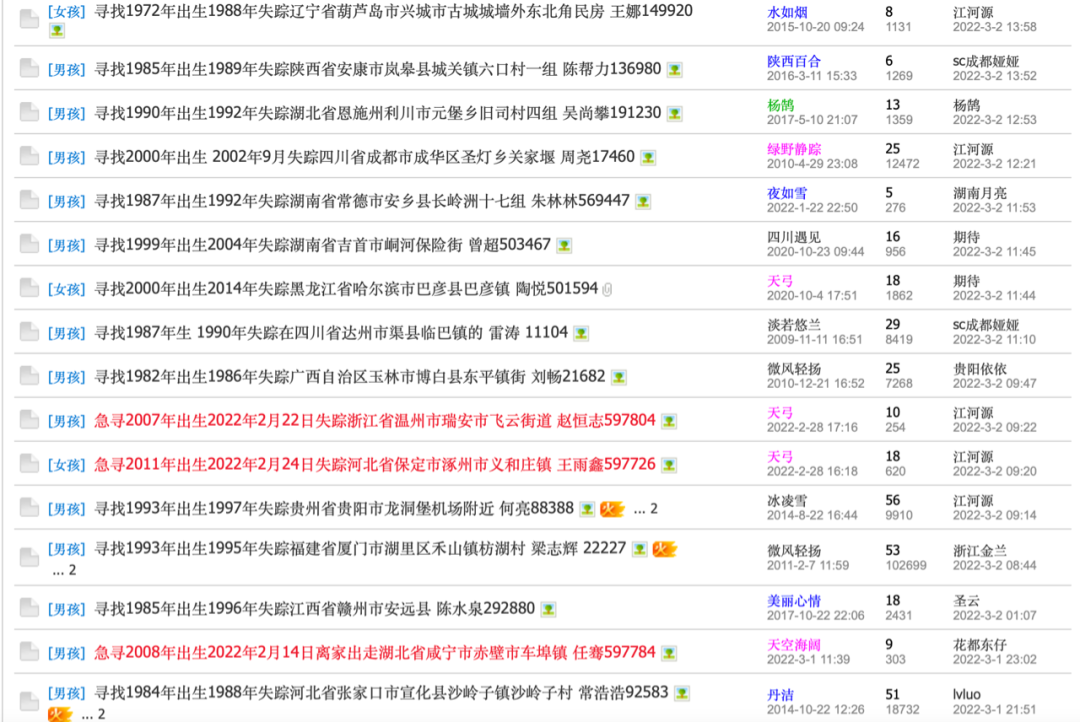This screenshot has width=1080, height=722.
Task: Click the image attachment icon after 刘畅21682
Action: coord(619,378)
